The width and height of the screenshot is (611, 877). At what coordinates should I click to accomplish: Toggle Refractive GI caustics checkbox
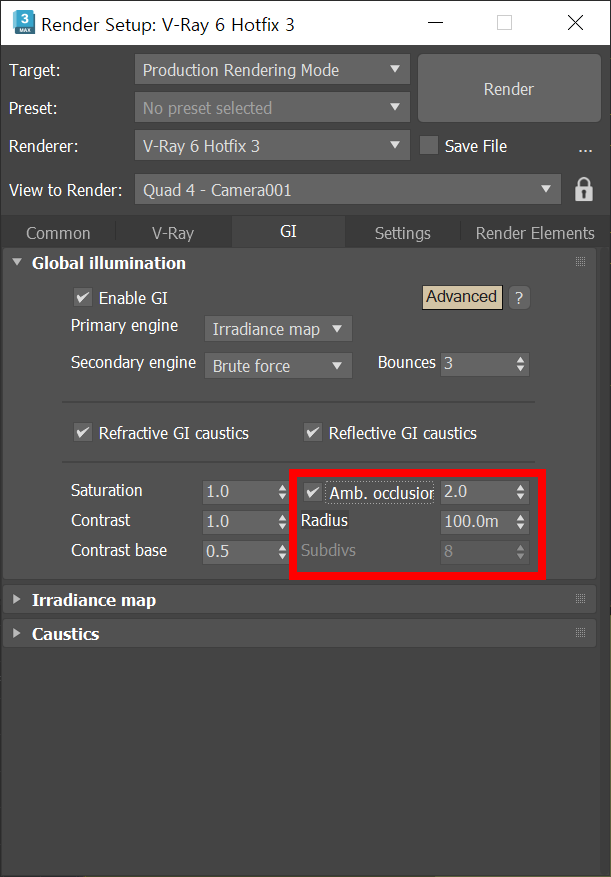pyautogui.click(x=83, y=432)
